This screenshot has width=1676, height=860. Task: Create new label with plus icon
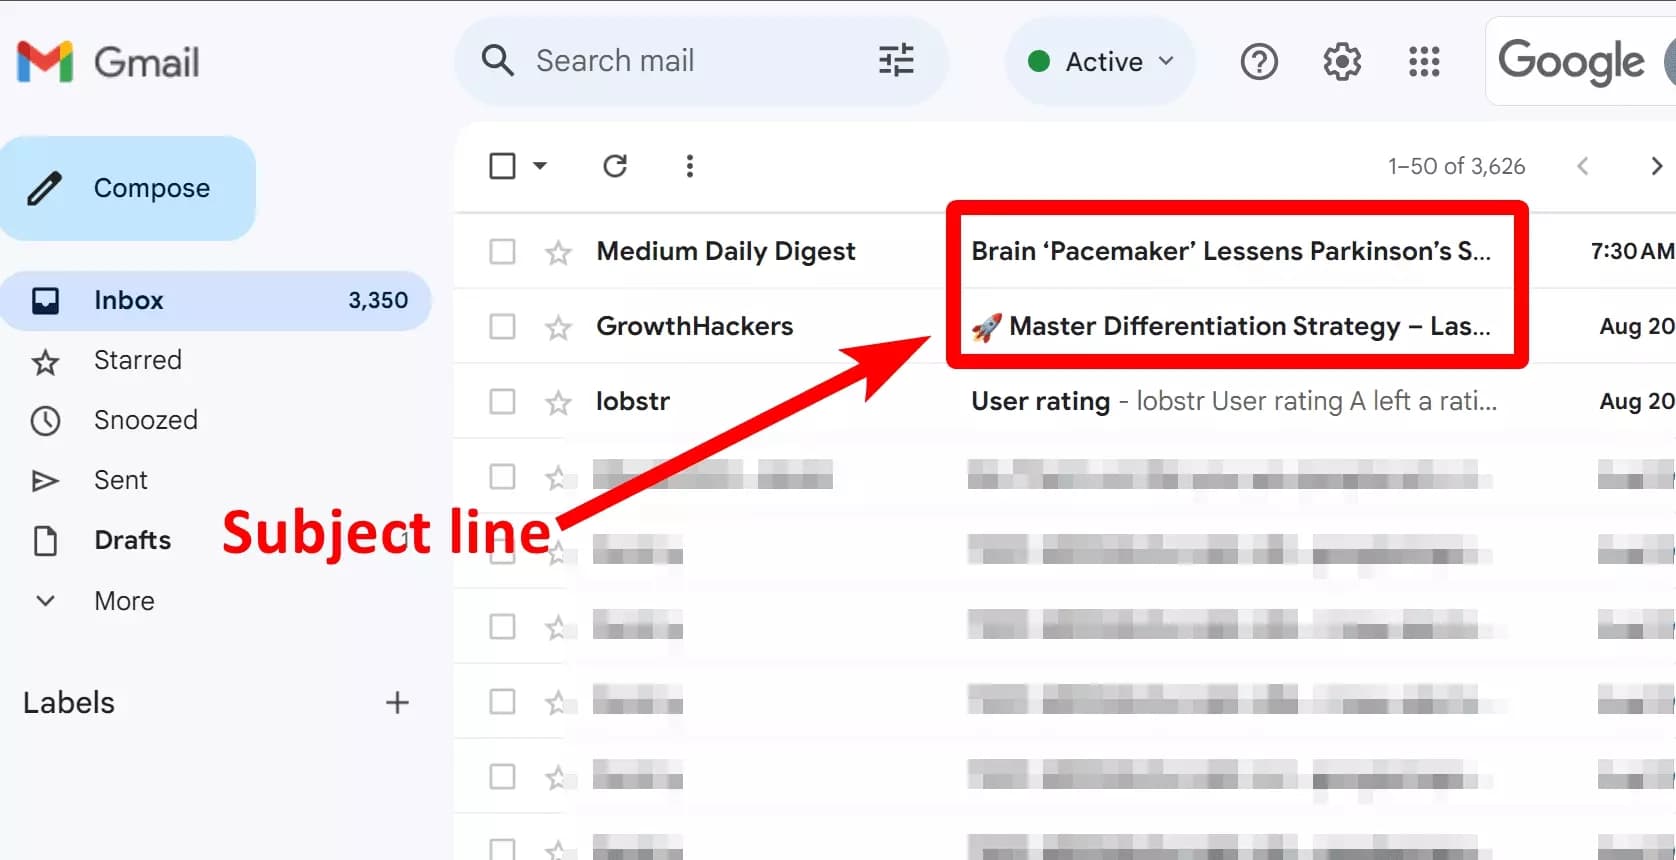[x=397, y=703]
